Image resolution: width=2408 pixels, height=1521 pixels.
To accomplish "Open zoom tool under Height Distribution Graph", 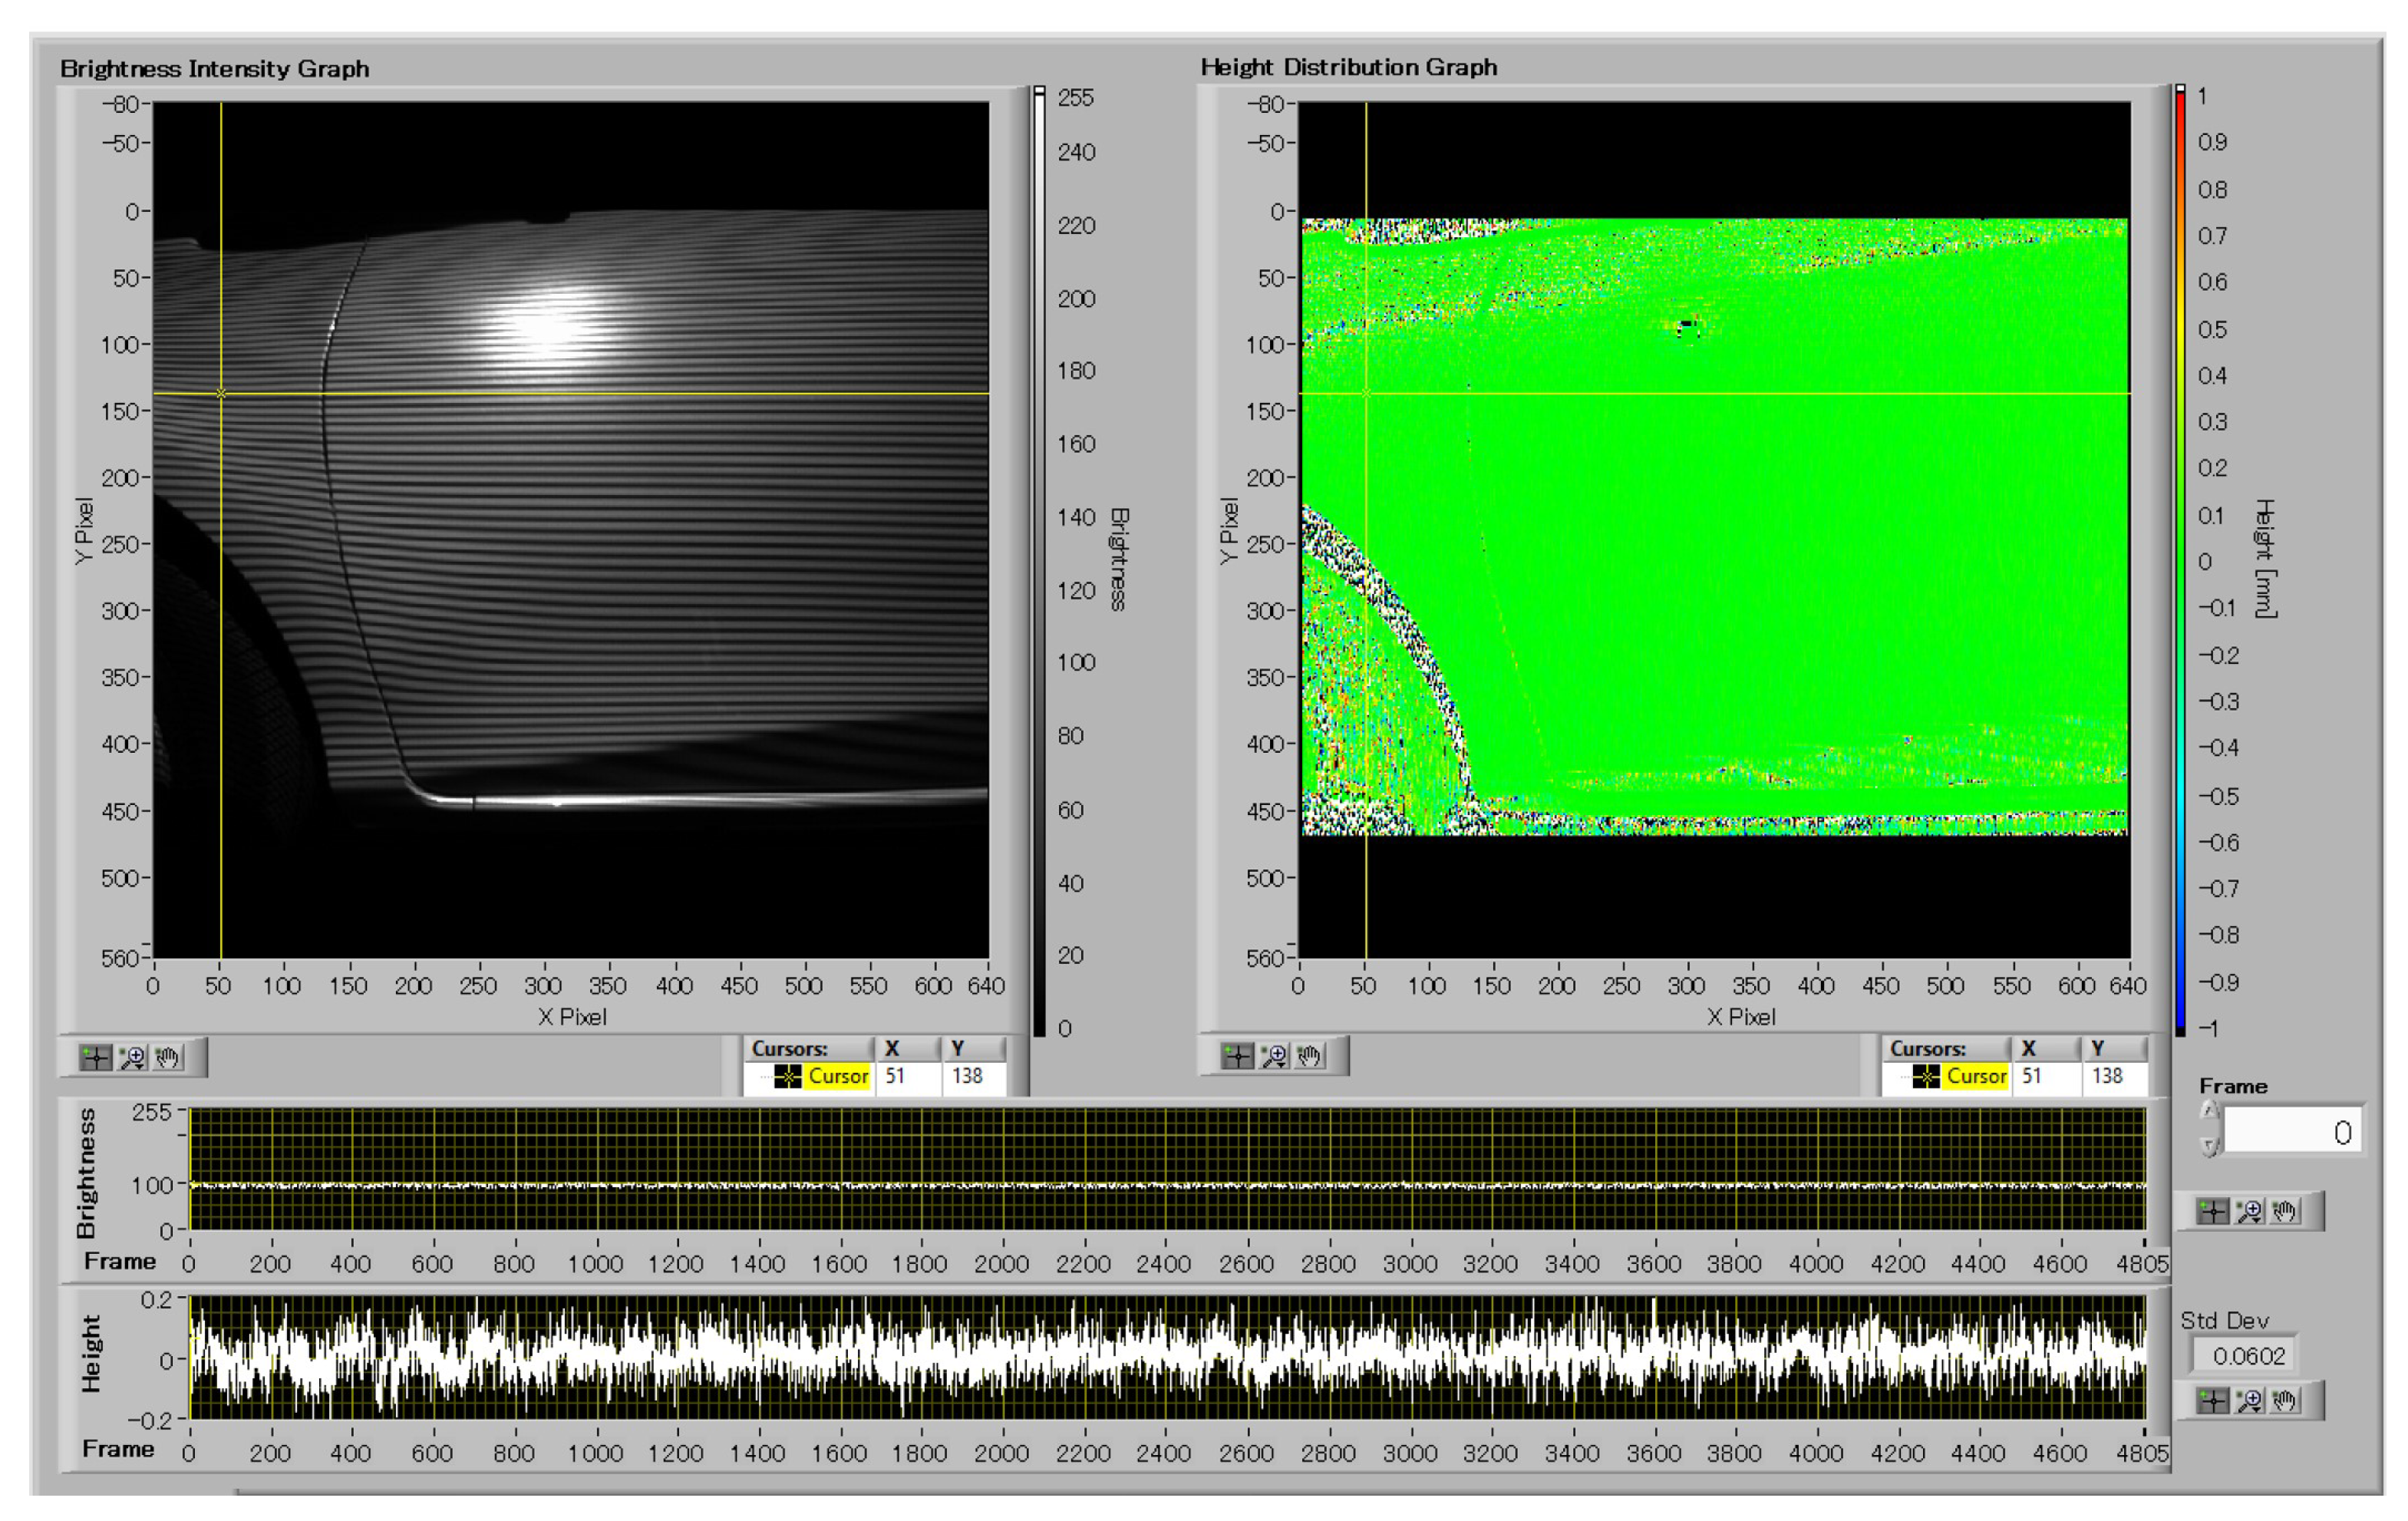I will [x=1274, y=1055].
